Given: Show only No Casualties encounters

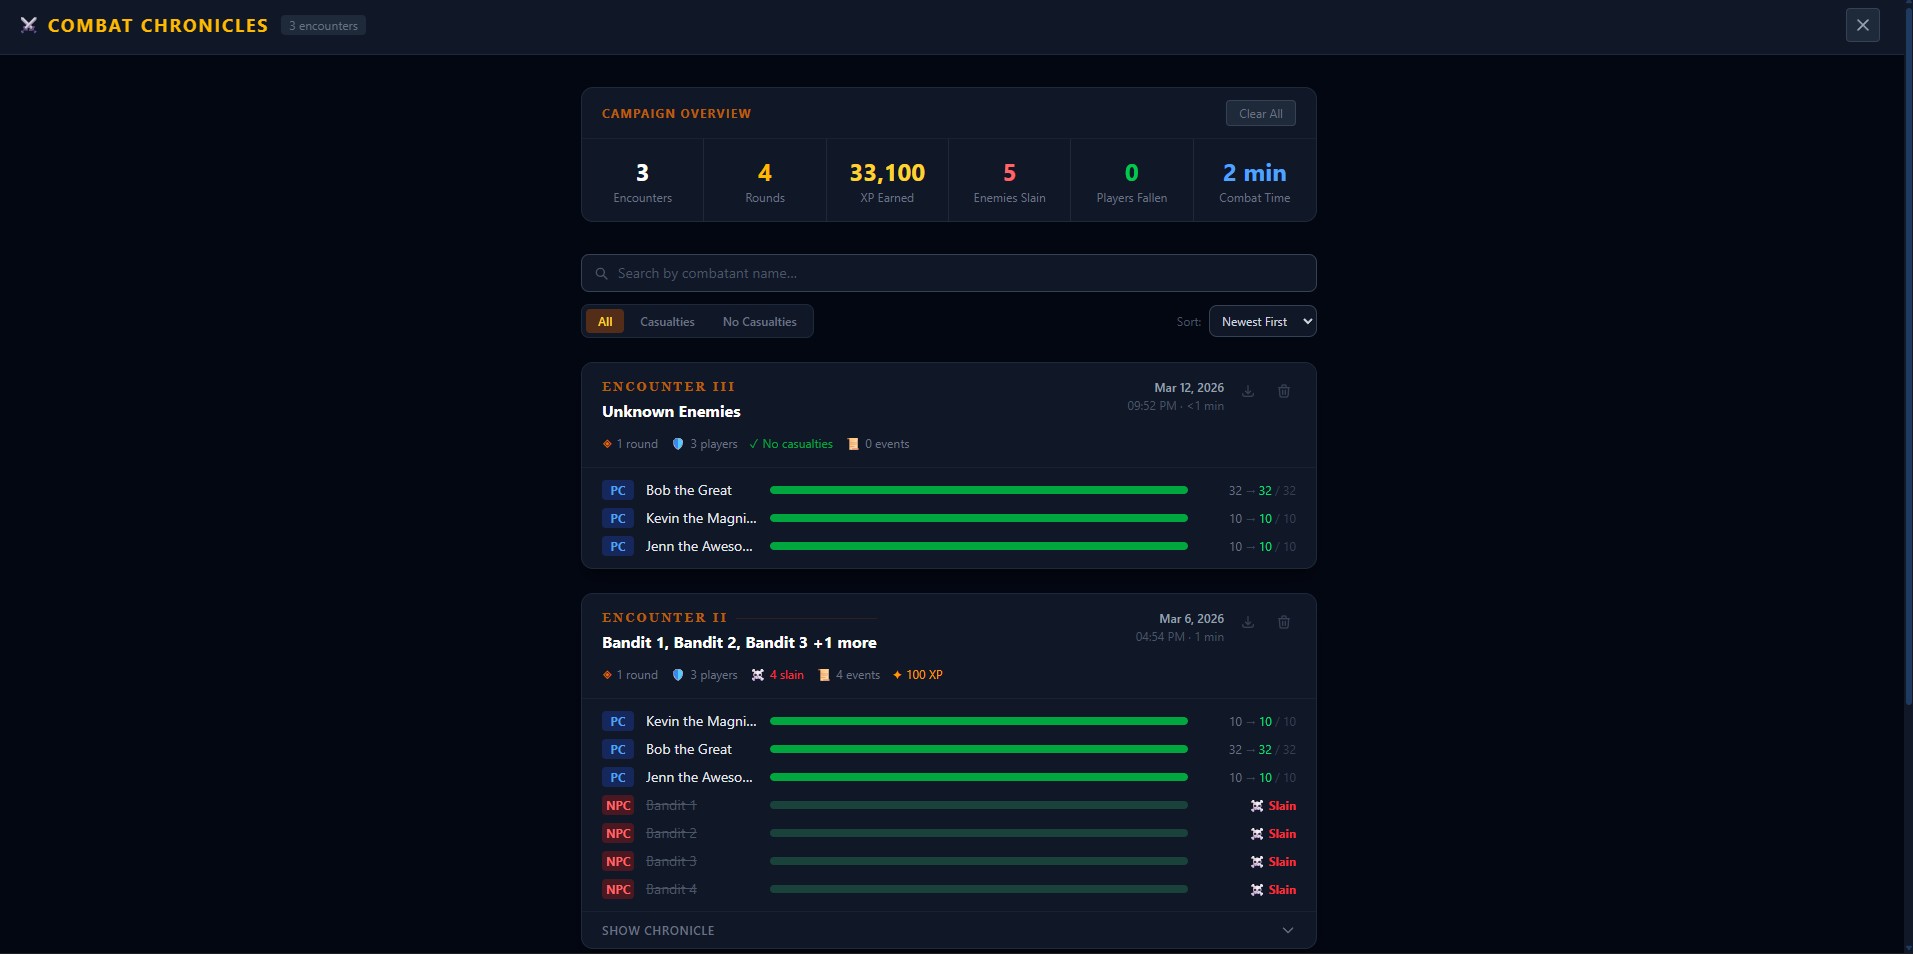Looking at the screenshot, I should [759, 321].
